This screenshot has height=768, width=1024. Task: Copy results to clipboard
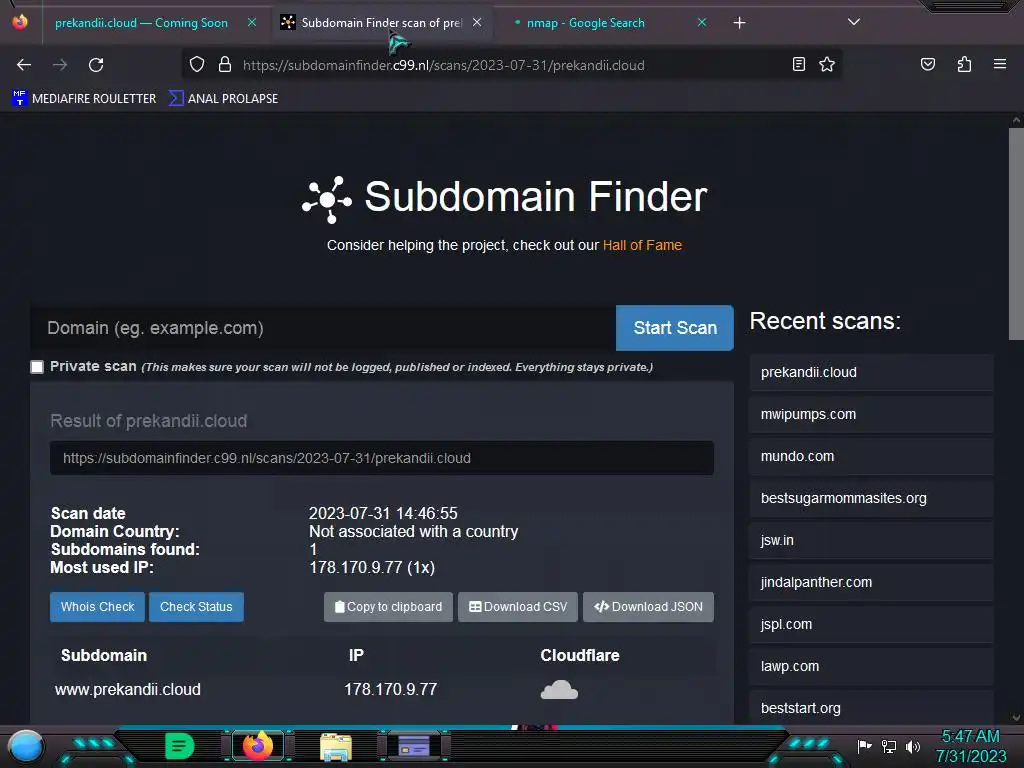tap(388, 607)
